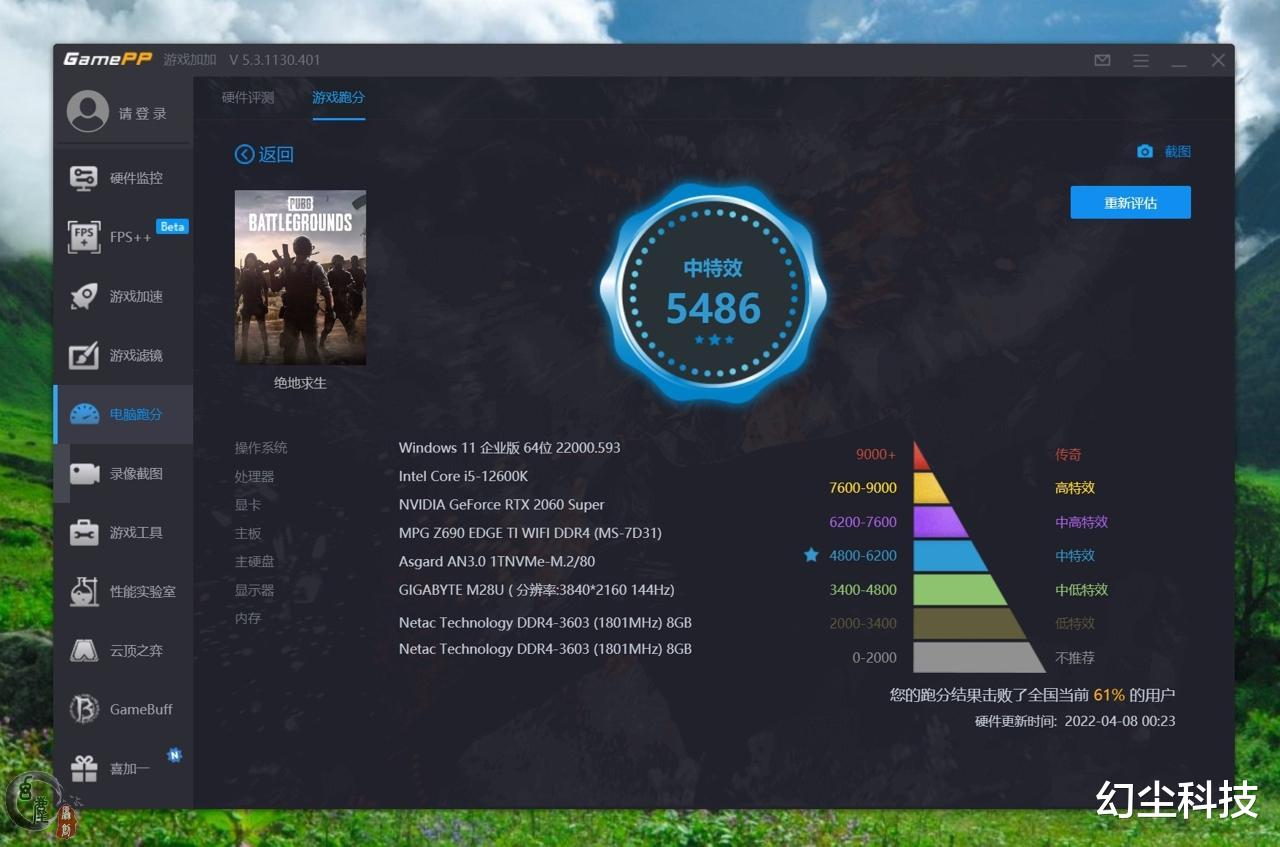The image size is (1280, 847).
Task: Open the 游戏滤镜 filter icon
Action: (84, 355)
